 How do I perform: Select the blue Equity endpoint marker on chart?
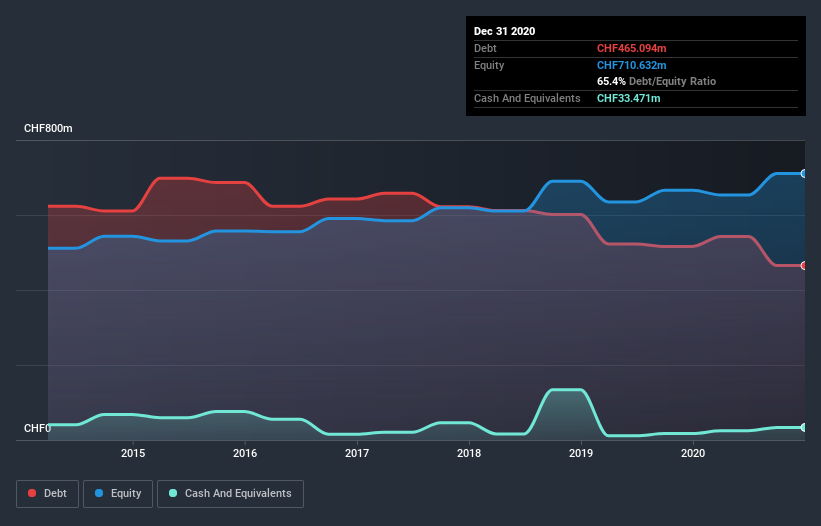803,173
